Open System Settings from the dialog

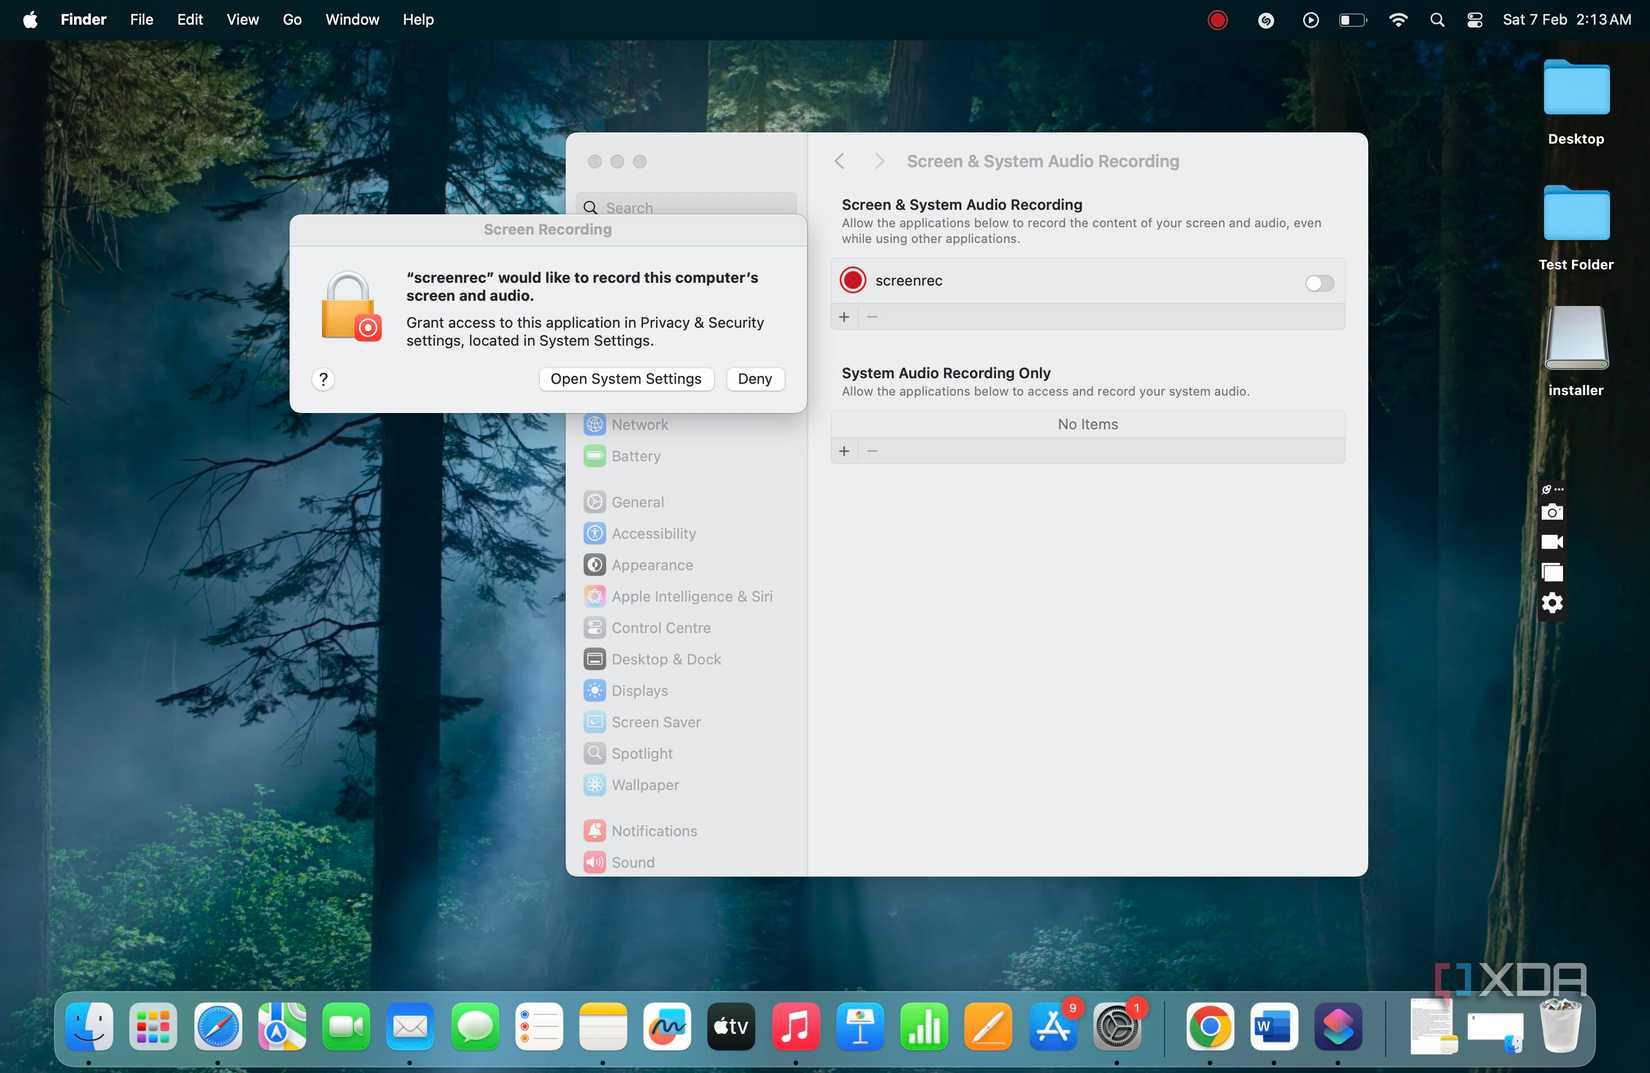tap(626, 379)
